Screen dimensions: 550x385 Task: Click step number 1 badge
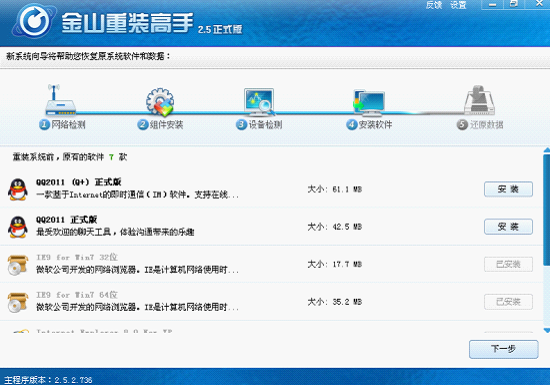44,124
